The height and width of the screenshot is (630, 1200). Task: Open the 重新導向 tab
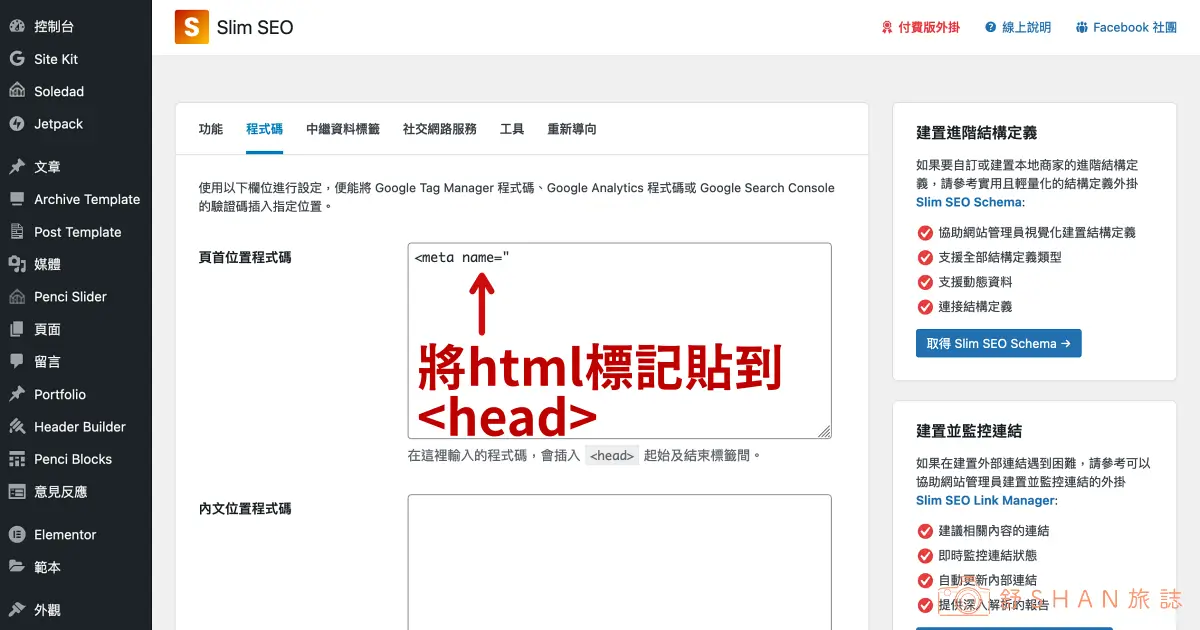(572, 129)
